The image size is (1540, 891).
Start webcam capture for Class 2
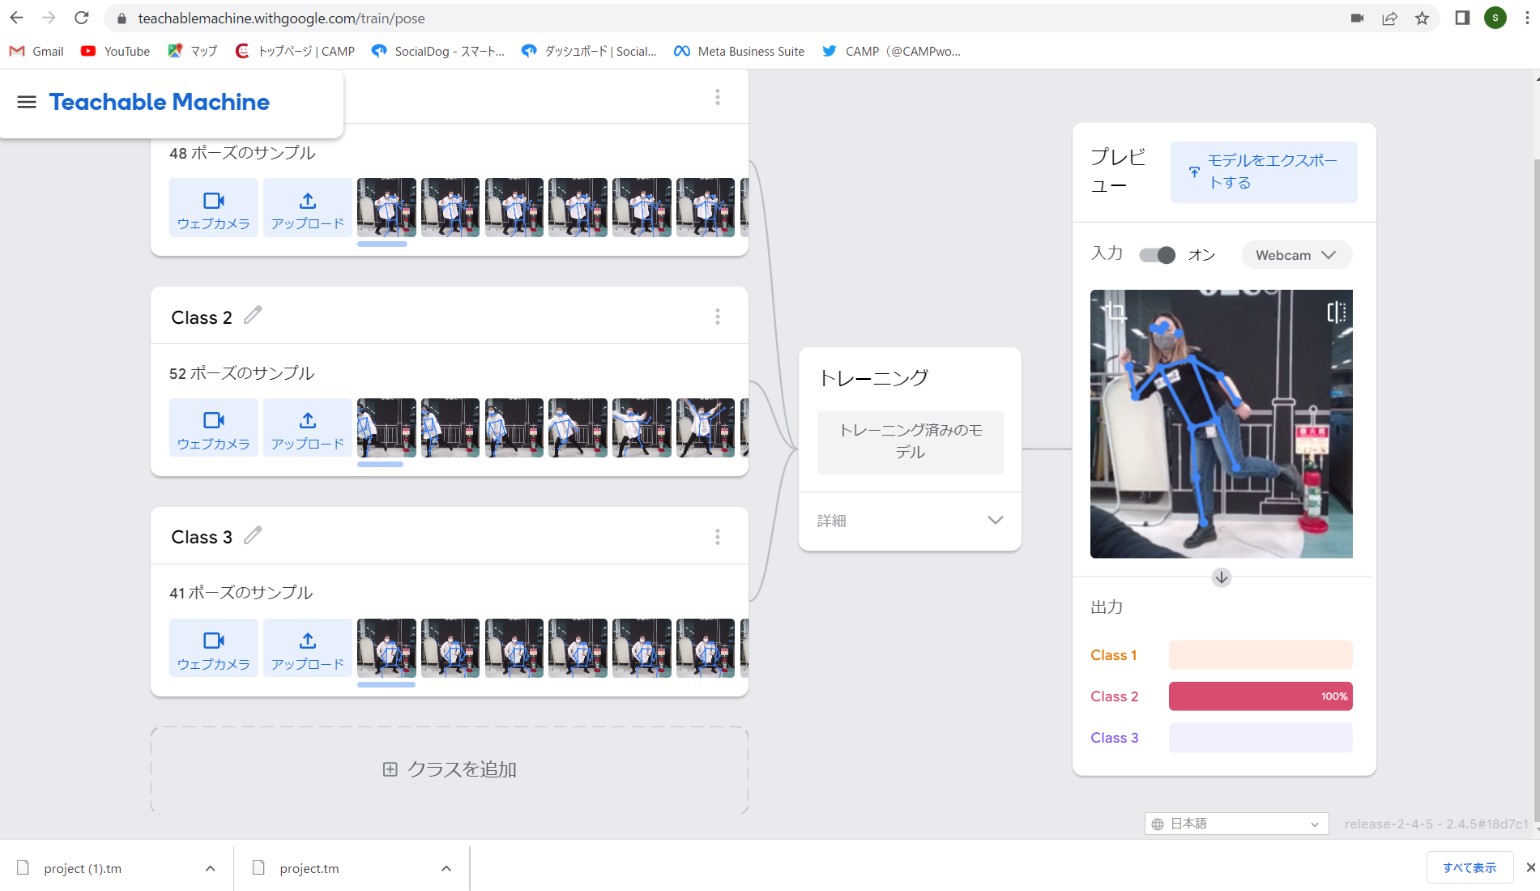click(x=214, y=428)
